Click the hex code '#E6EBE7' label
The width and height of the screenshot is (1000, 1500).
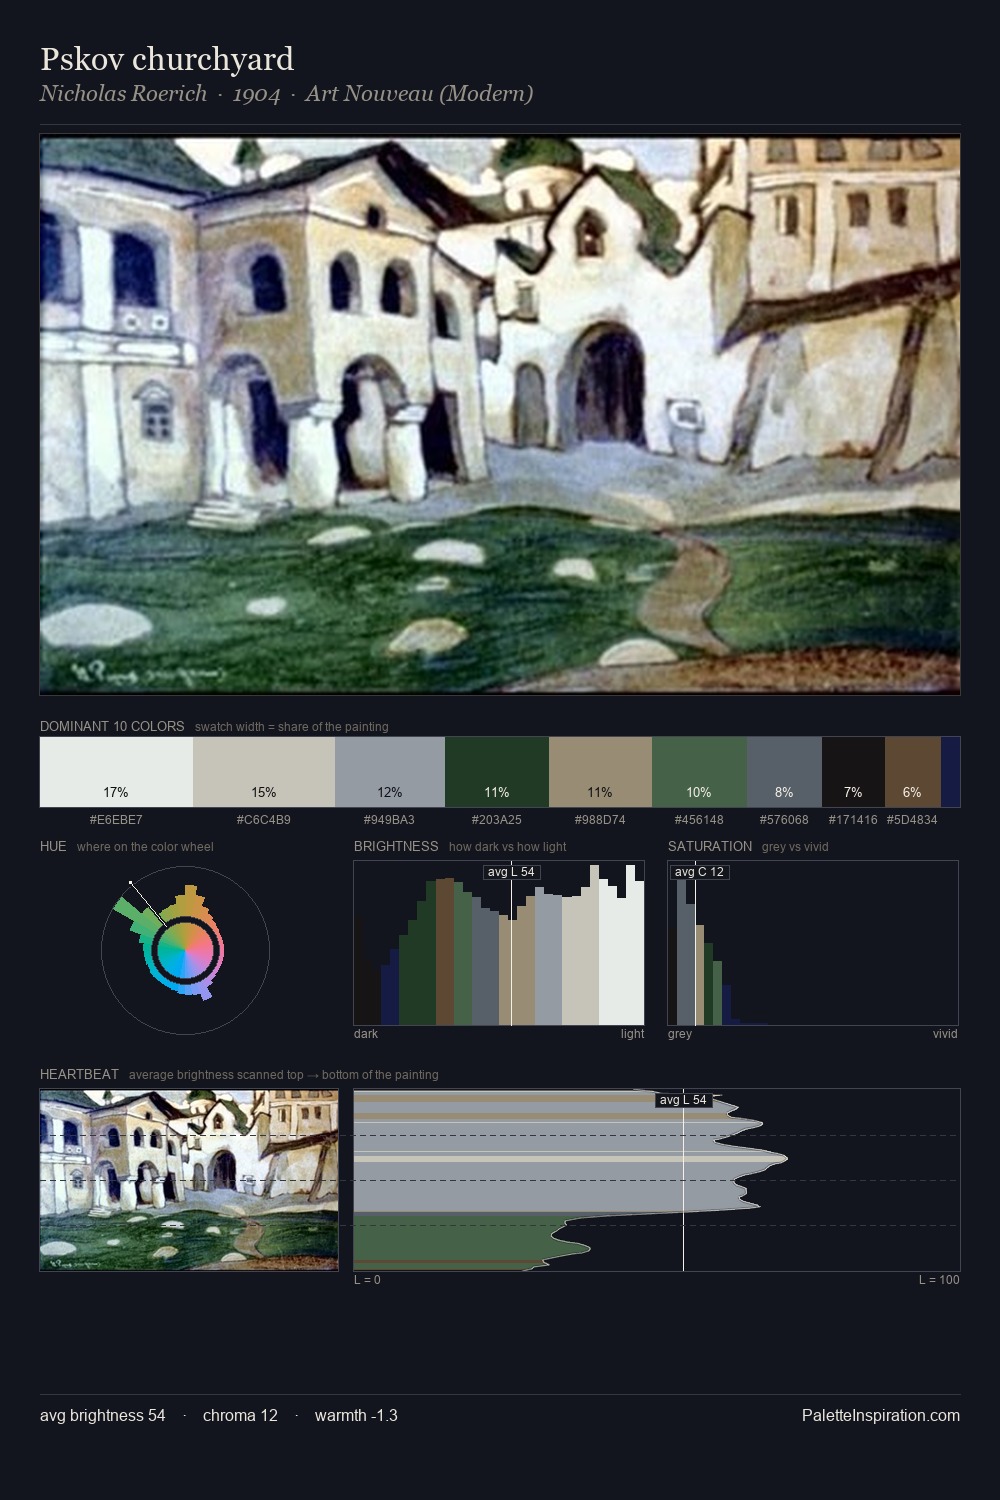(116, 820)
